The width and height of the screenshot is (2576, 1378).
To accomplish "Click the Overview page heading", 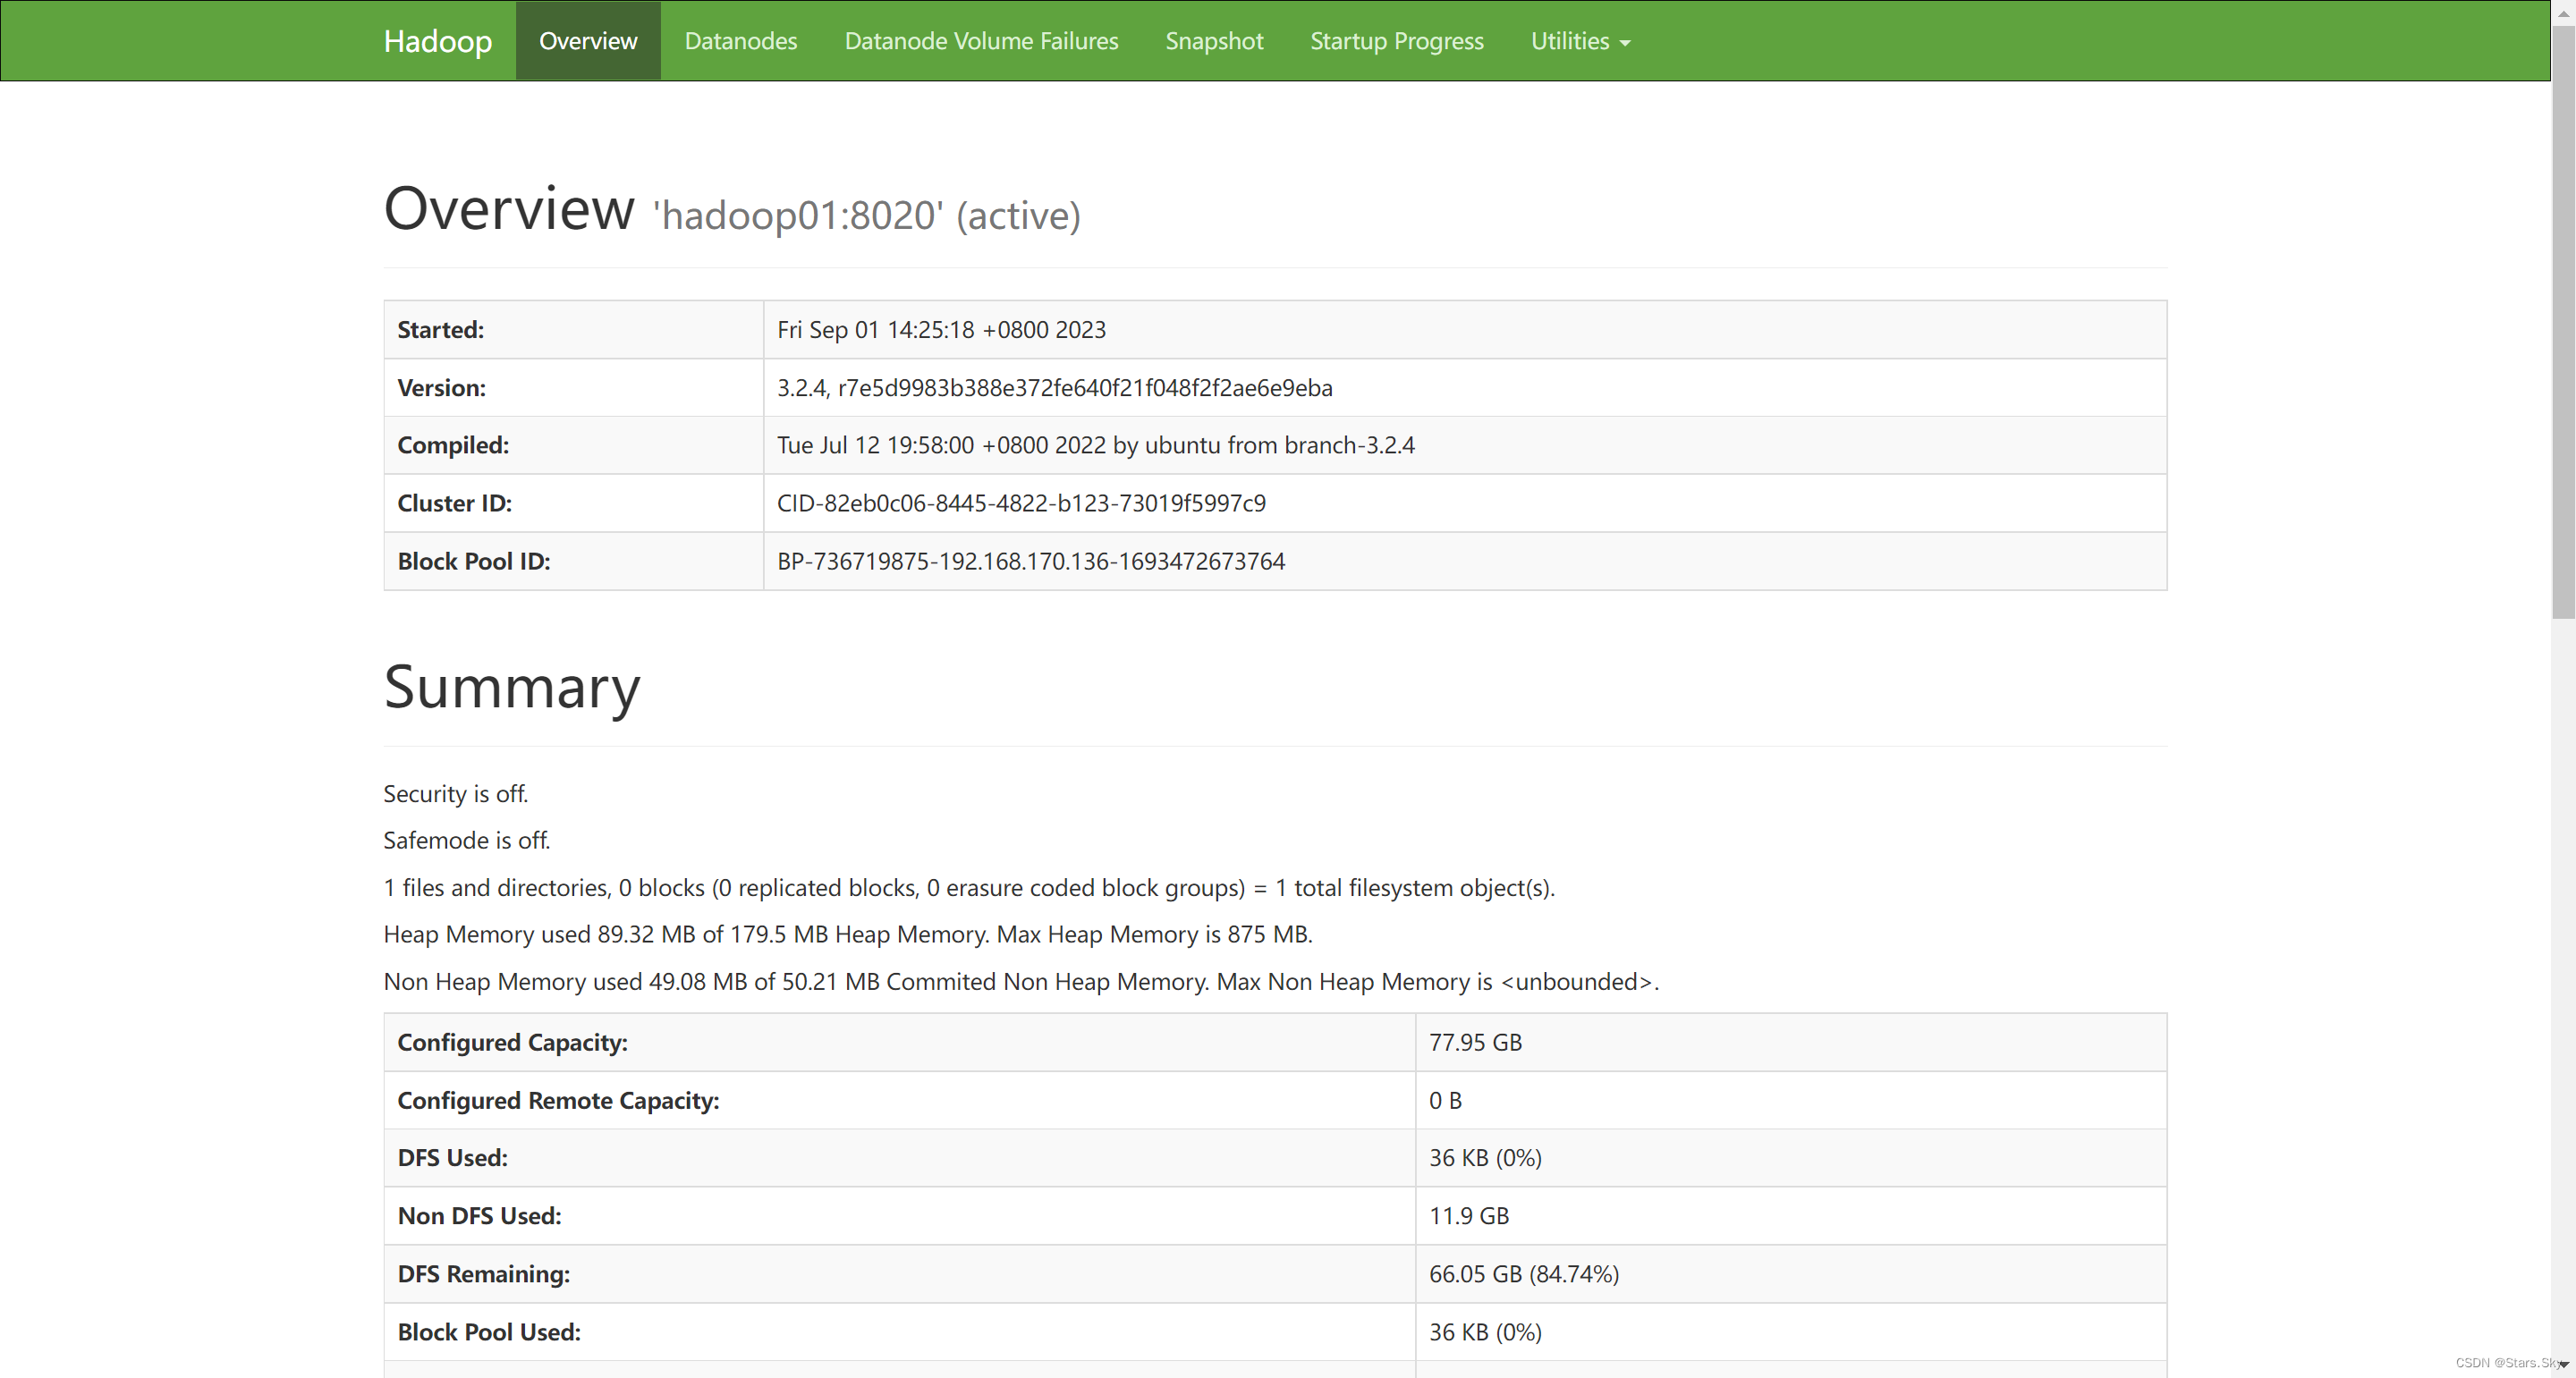I will [508, 210].
